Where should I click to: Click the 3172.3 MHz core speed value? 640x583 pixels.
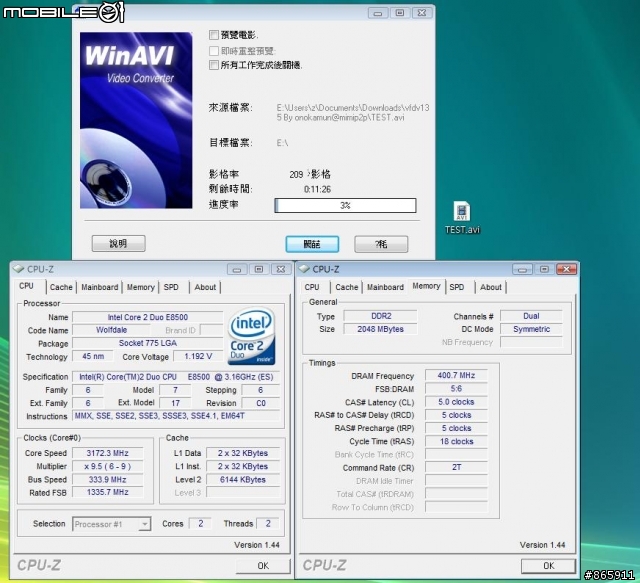tap(107, 453)
